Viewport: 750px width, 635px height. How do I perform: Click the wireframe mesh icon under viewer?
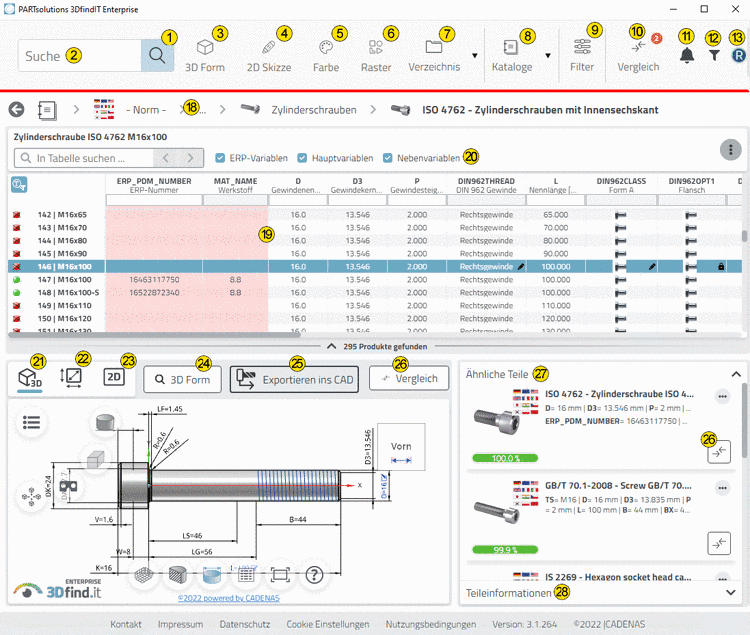click(x=143, y=575)
